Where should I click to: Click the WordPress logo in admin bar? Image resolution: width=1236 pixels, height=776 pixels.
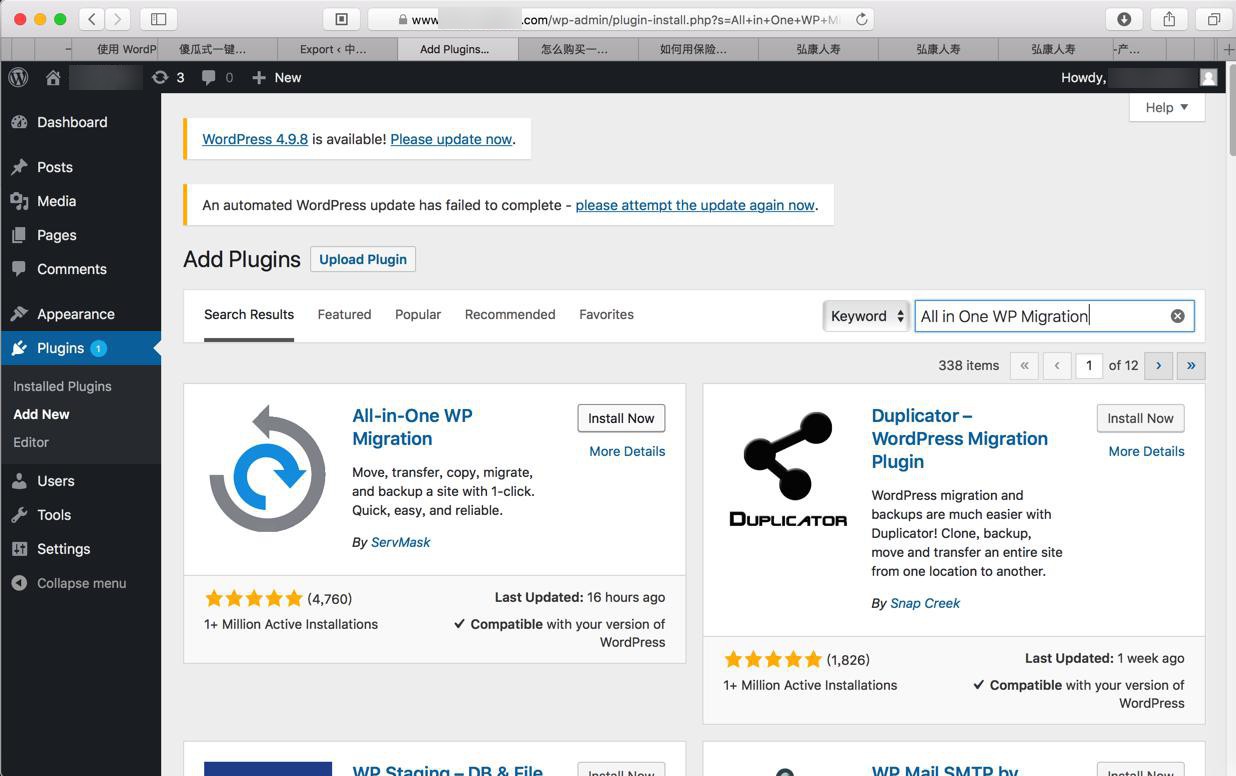coord(18,77)
